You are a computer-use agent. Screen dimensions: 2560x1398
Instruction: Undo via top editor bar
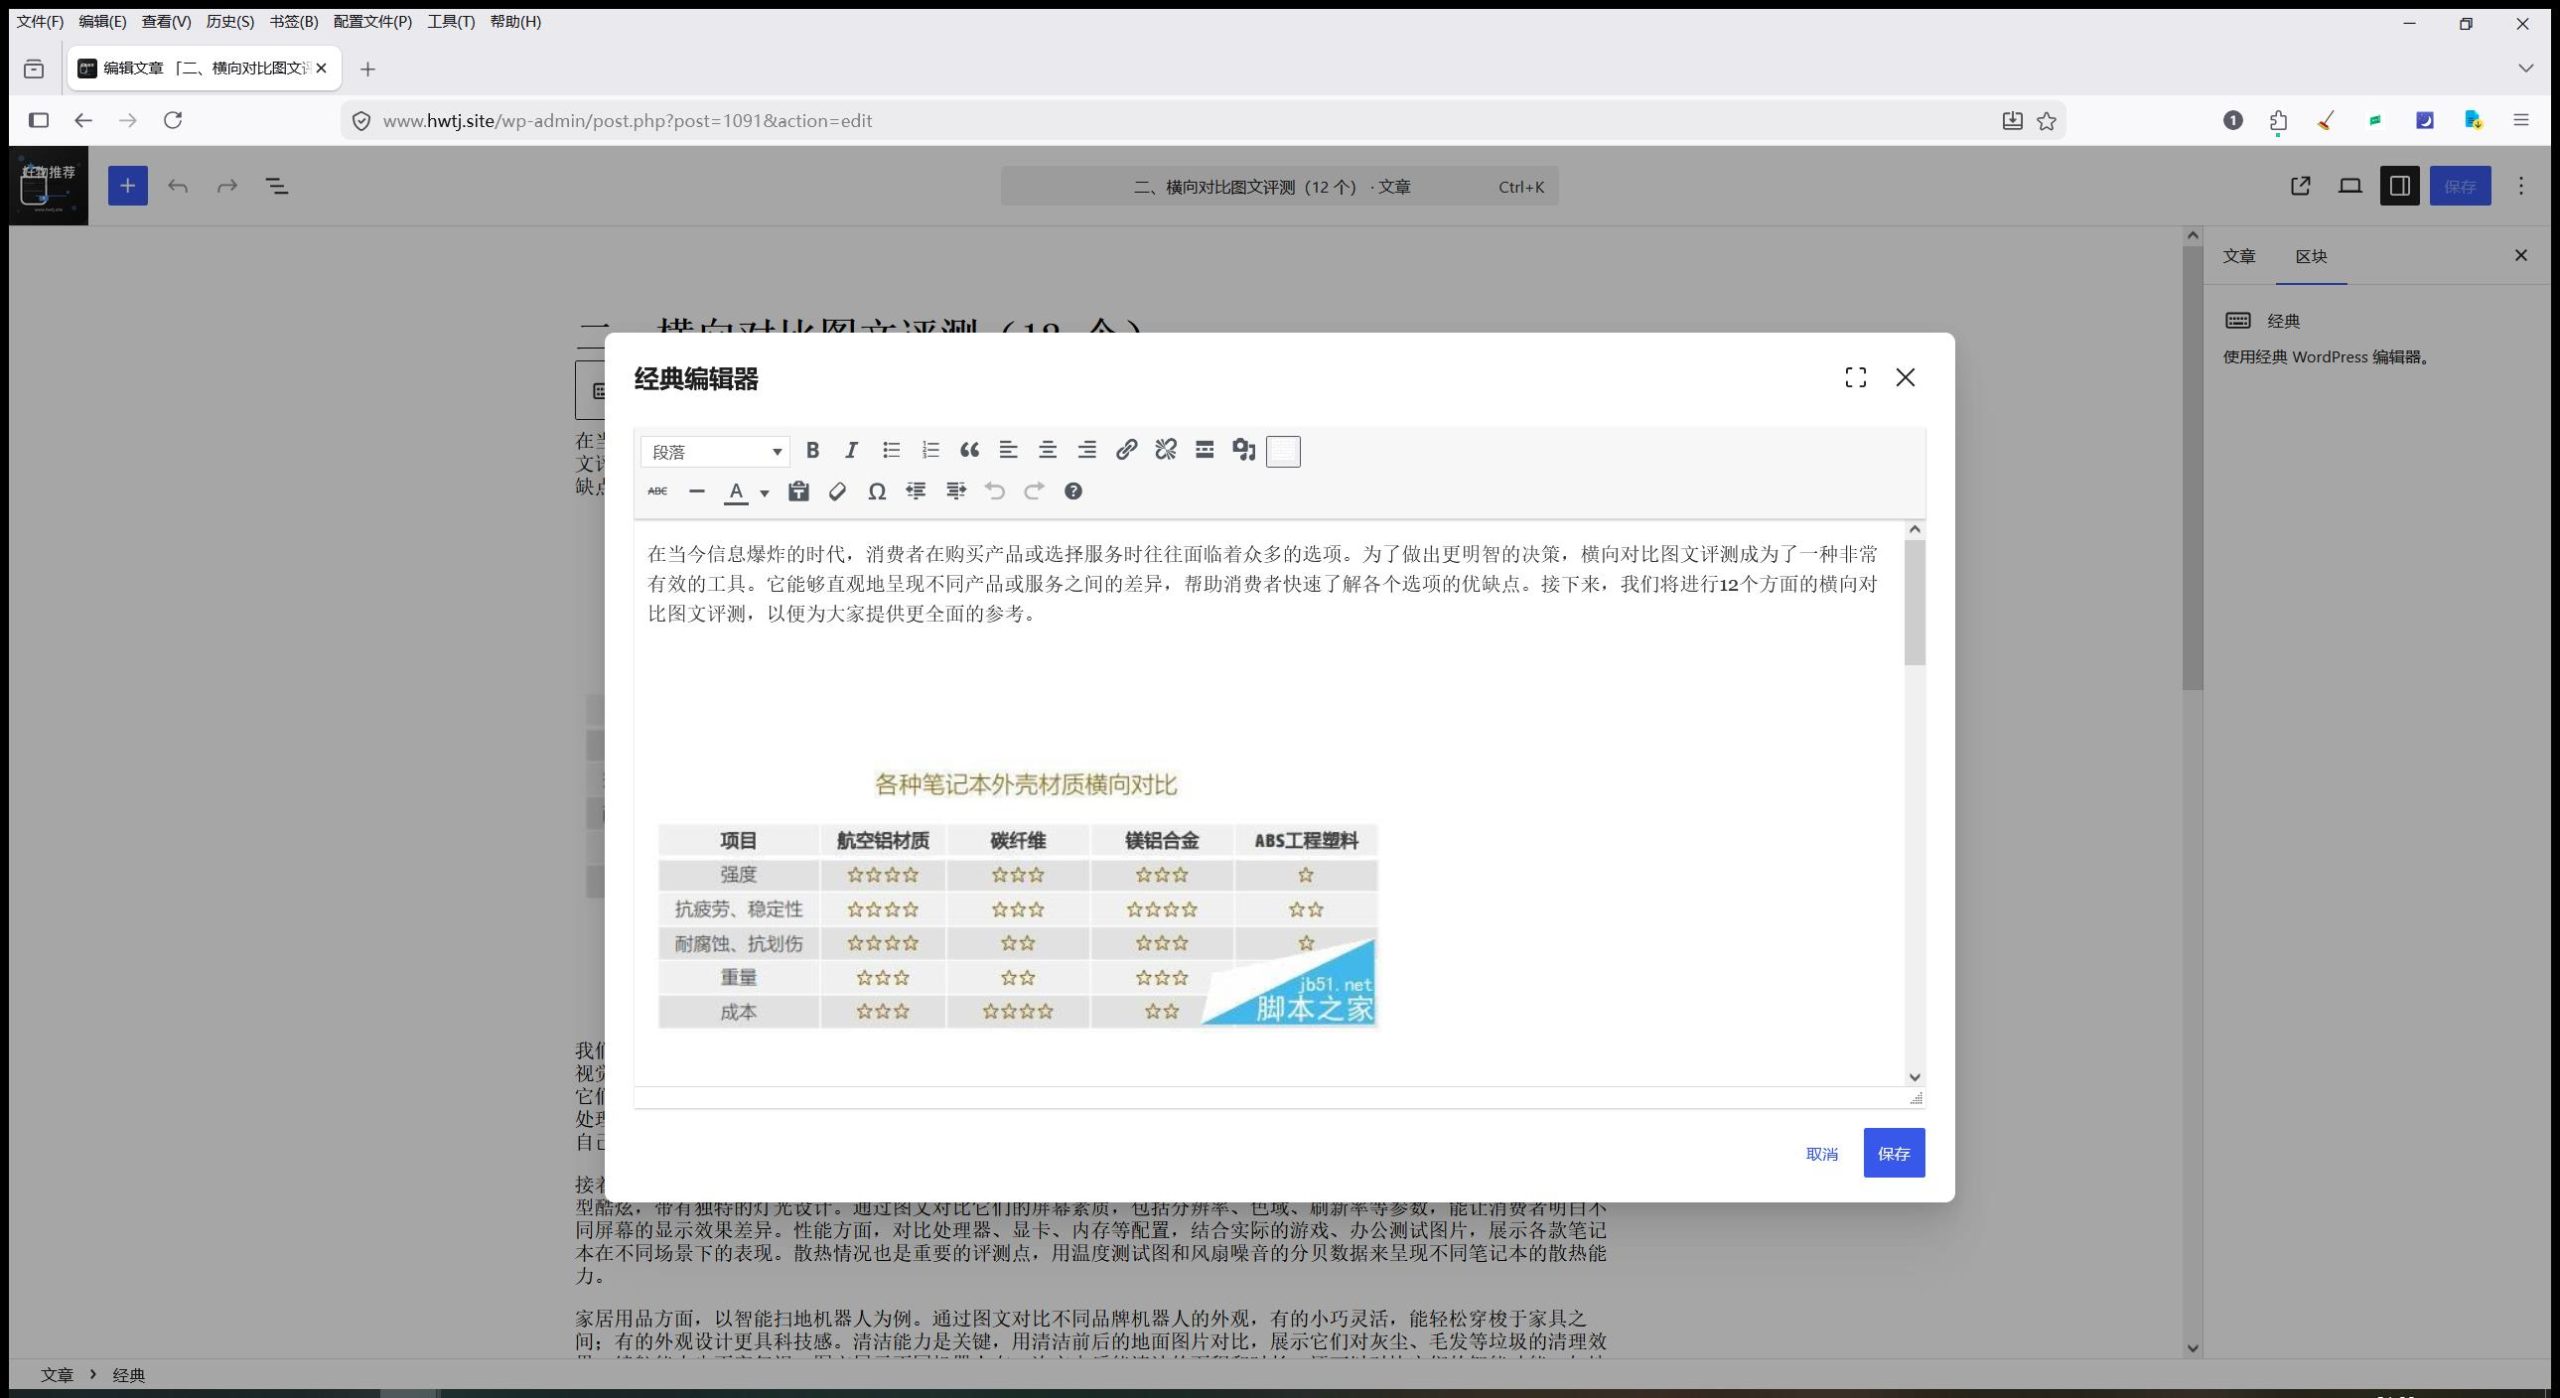[178, 186]
